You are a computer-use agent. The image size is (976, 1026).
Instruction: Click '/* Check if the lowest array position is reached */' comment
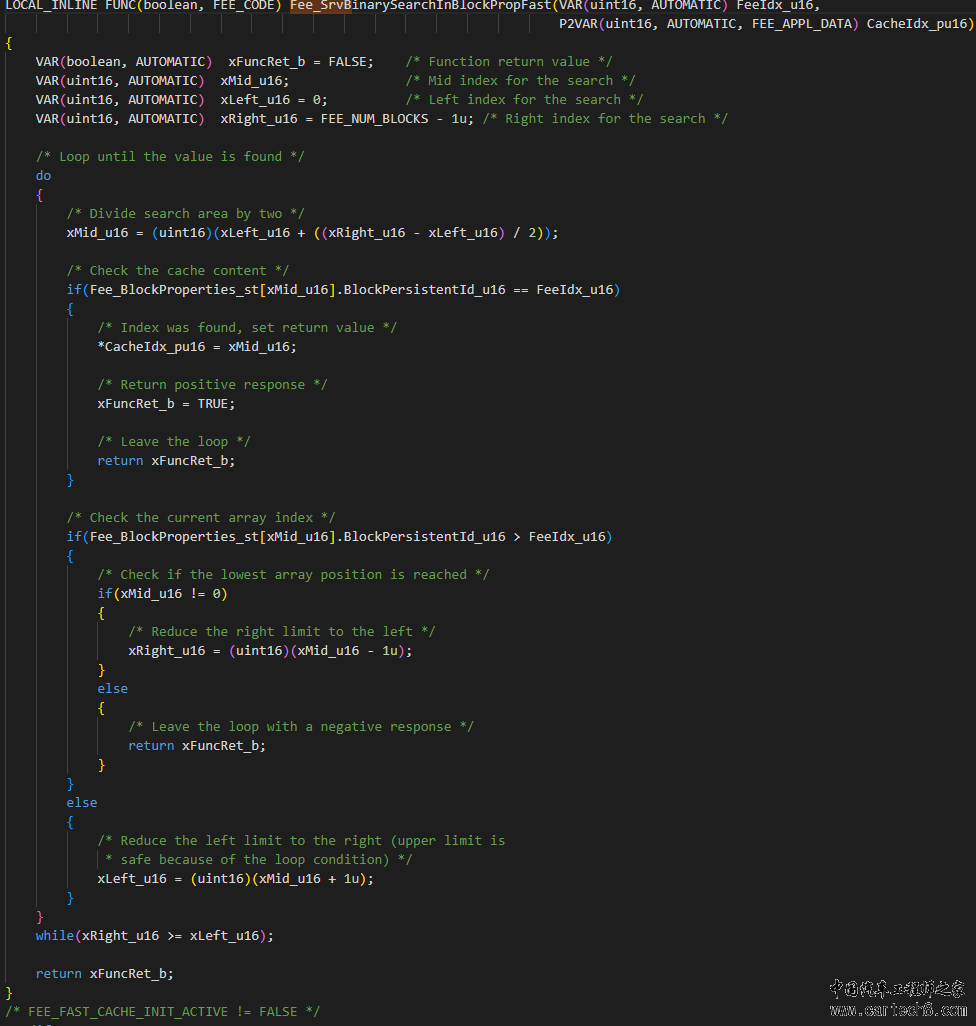pyautogui.click(x=293, y=574)
